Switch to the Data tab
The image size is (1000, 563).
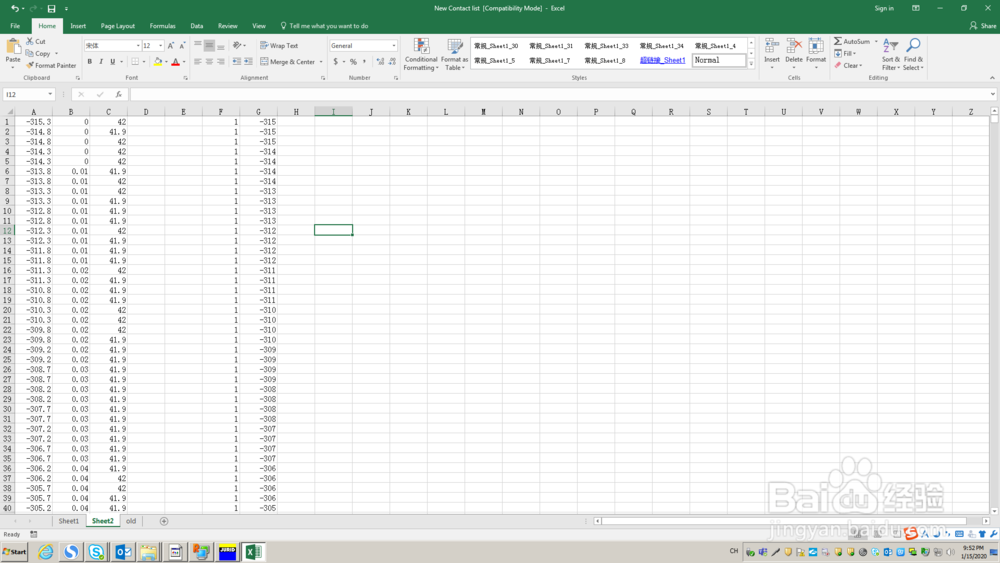[196, 26]
